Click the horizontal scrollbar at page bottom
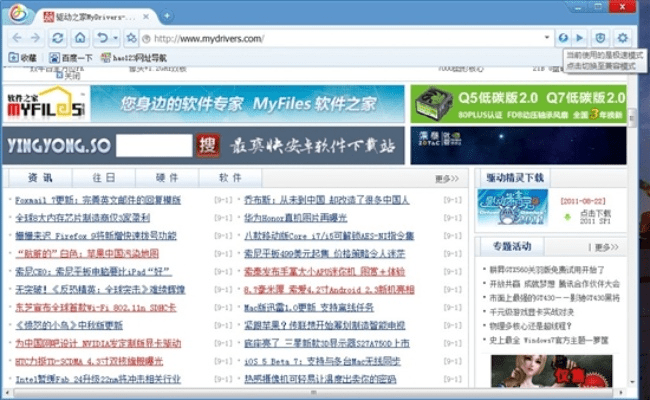Screen dimensions: 650x400 tap(313, 392)
